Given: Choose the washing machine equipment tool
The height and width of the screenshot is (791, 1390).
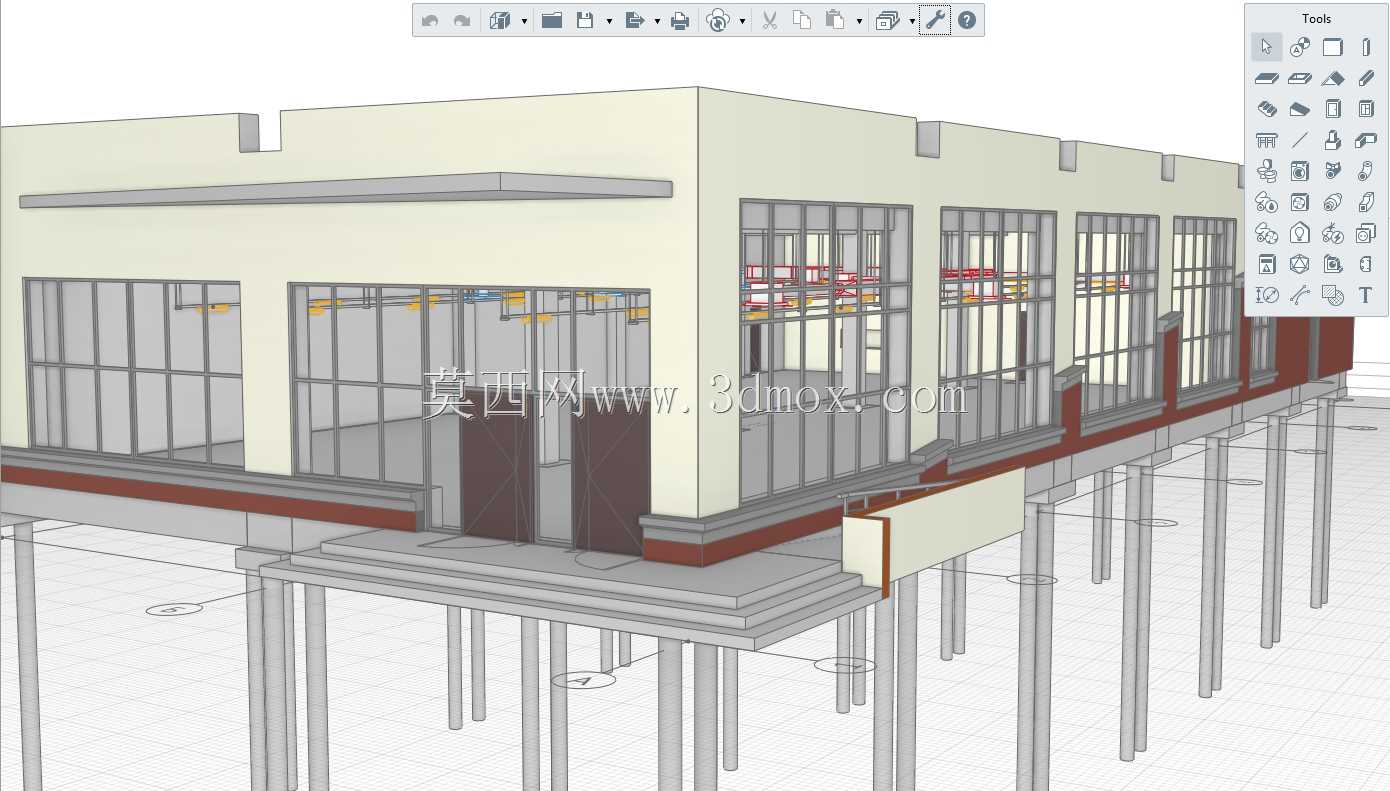Looking at the screenshot, I should click(1299, 172).
